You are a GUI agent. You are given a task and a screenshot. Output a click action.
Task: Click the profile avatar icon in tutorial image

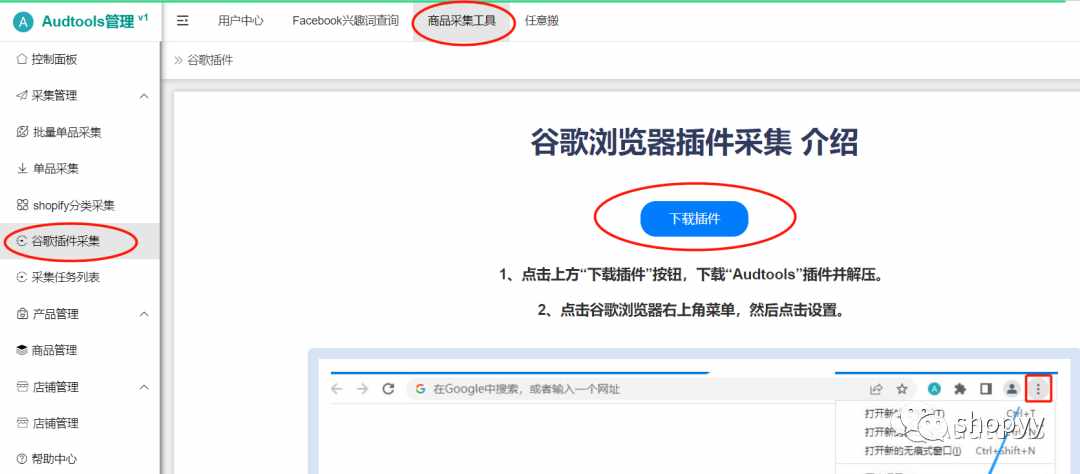[1012, 389]
